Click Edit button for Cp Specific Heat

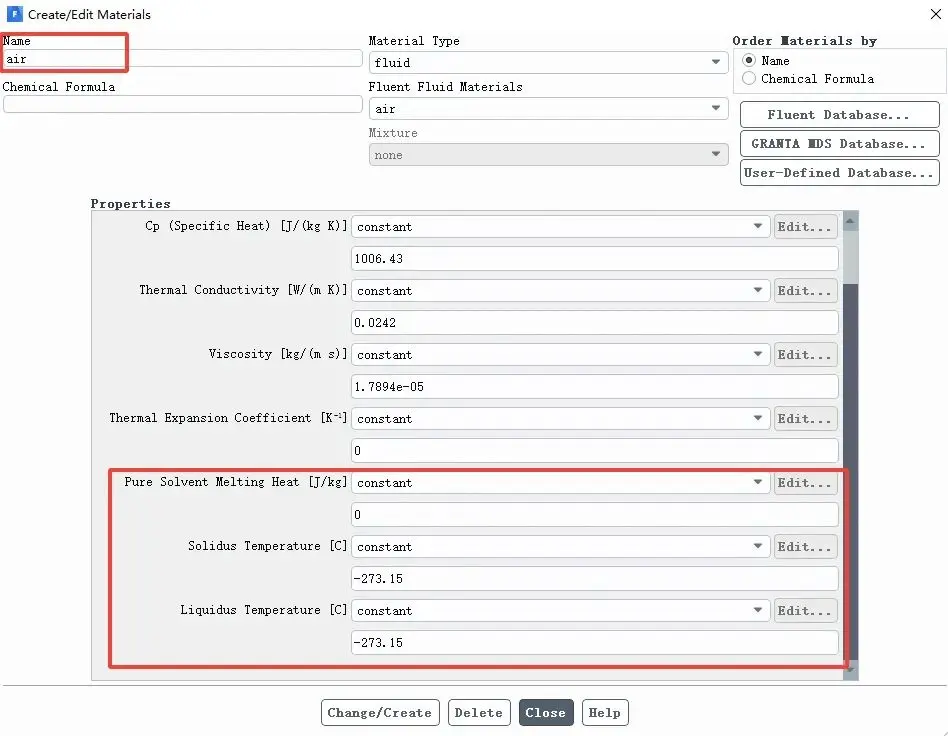(805, 227)
